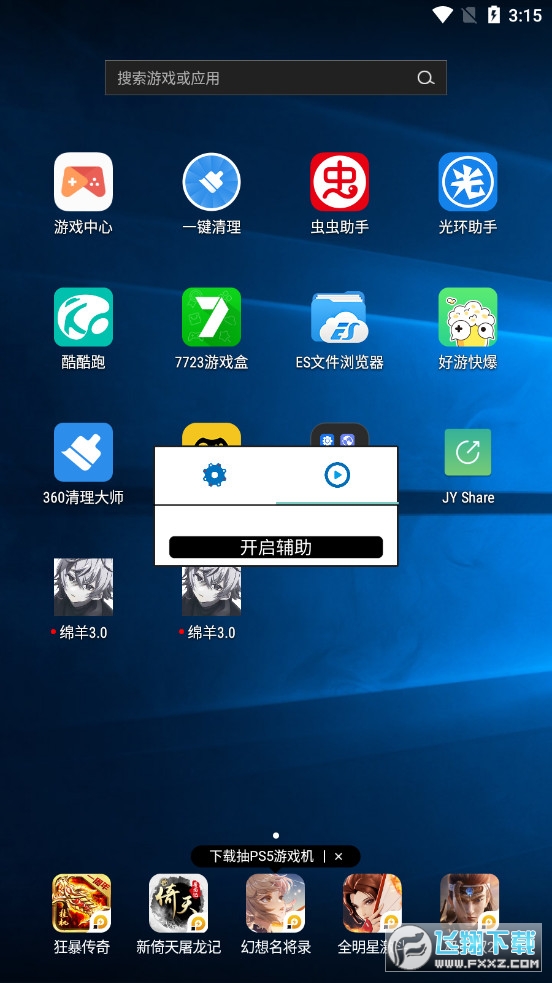Open the 虫虫助手 app
The width and height of the screenshot is (552, 983).
point(340,182)
